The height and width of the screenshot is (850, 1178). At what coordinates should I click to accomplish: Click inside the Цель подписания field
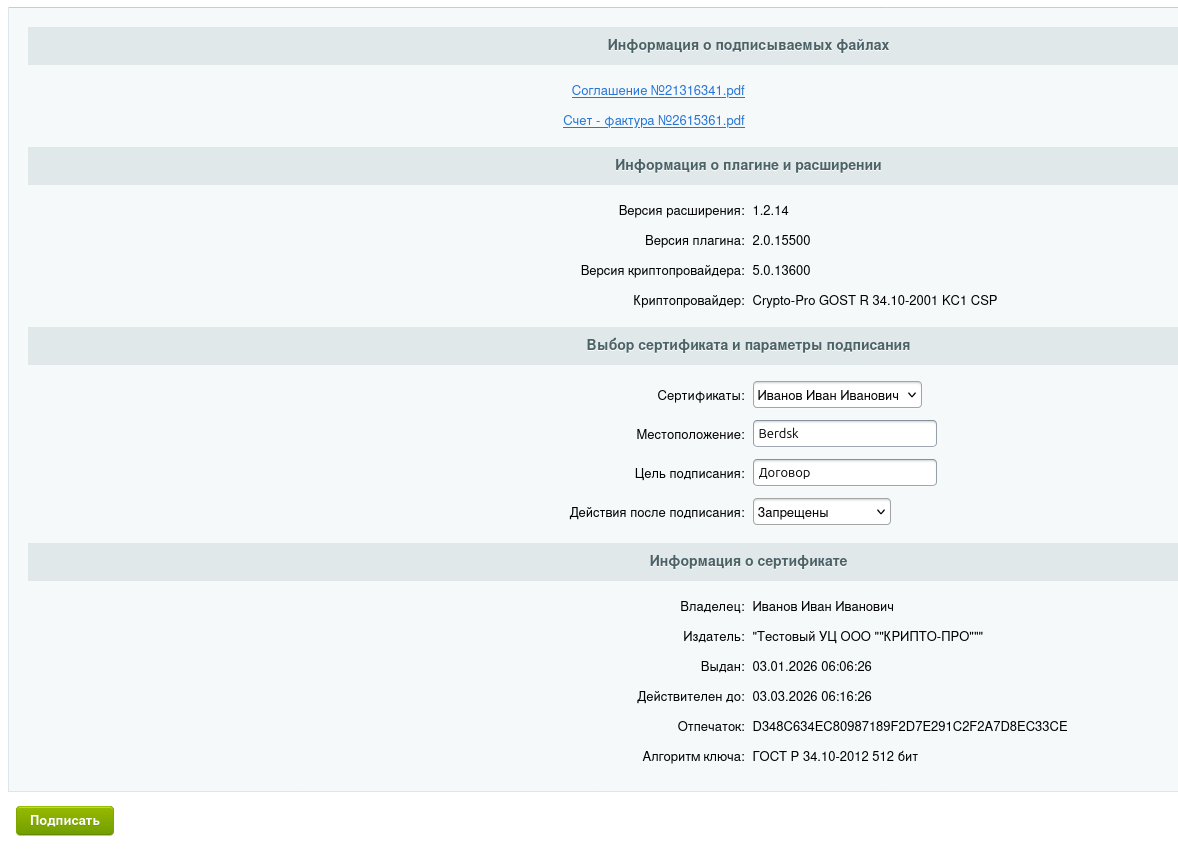coord(844,472)
